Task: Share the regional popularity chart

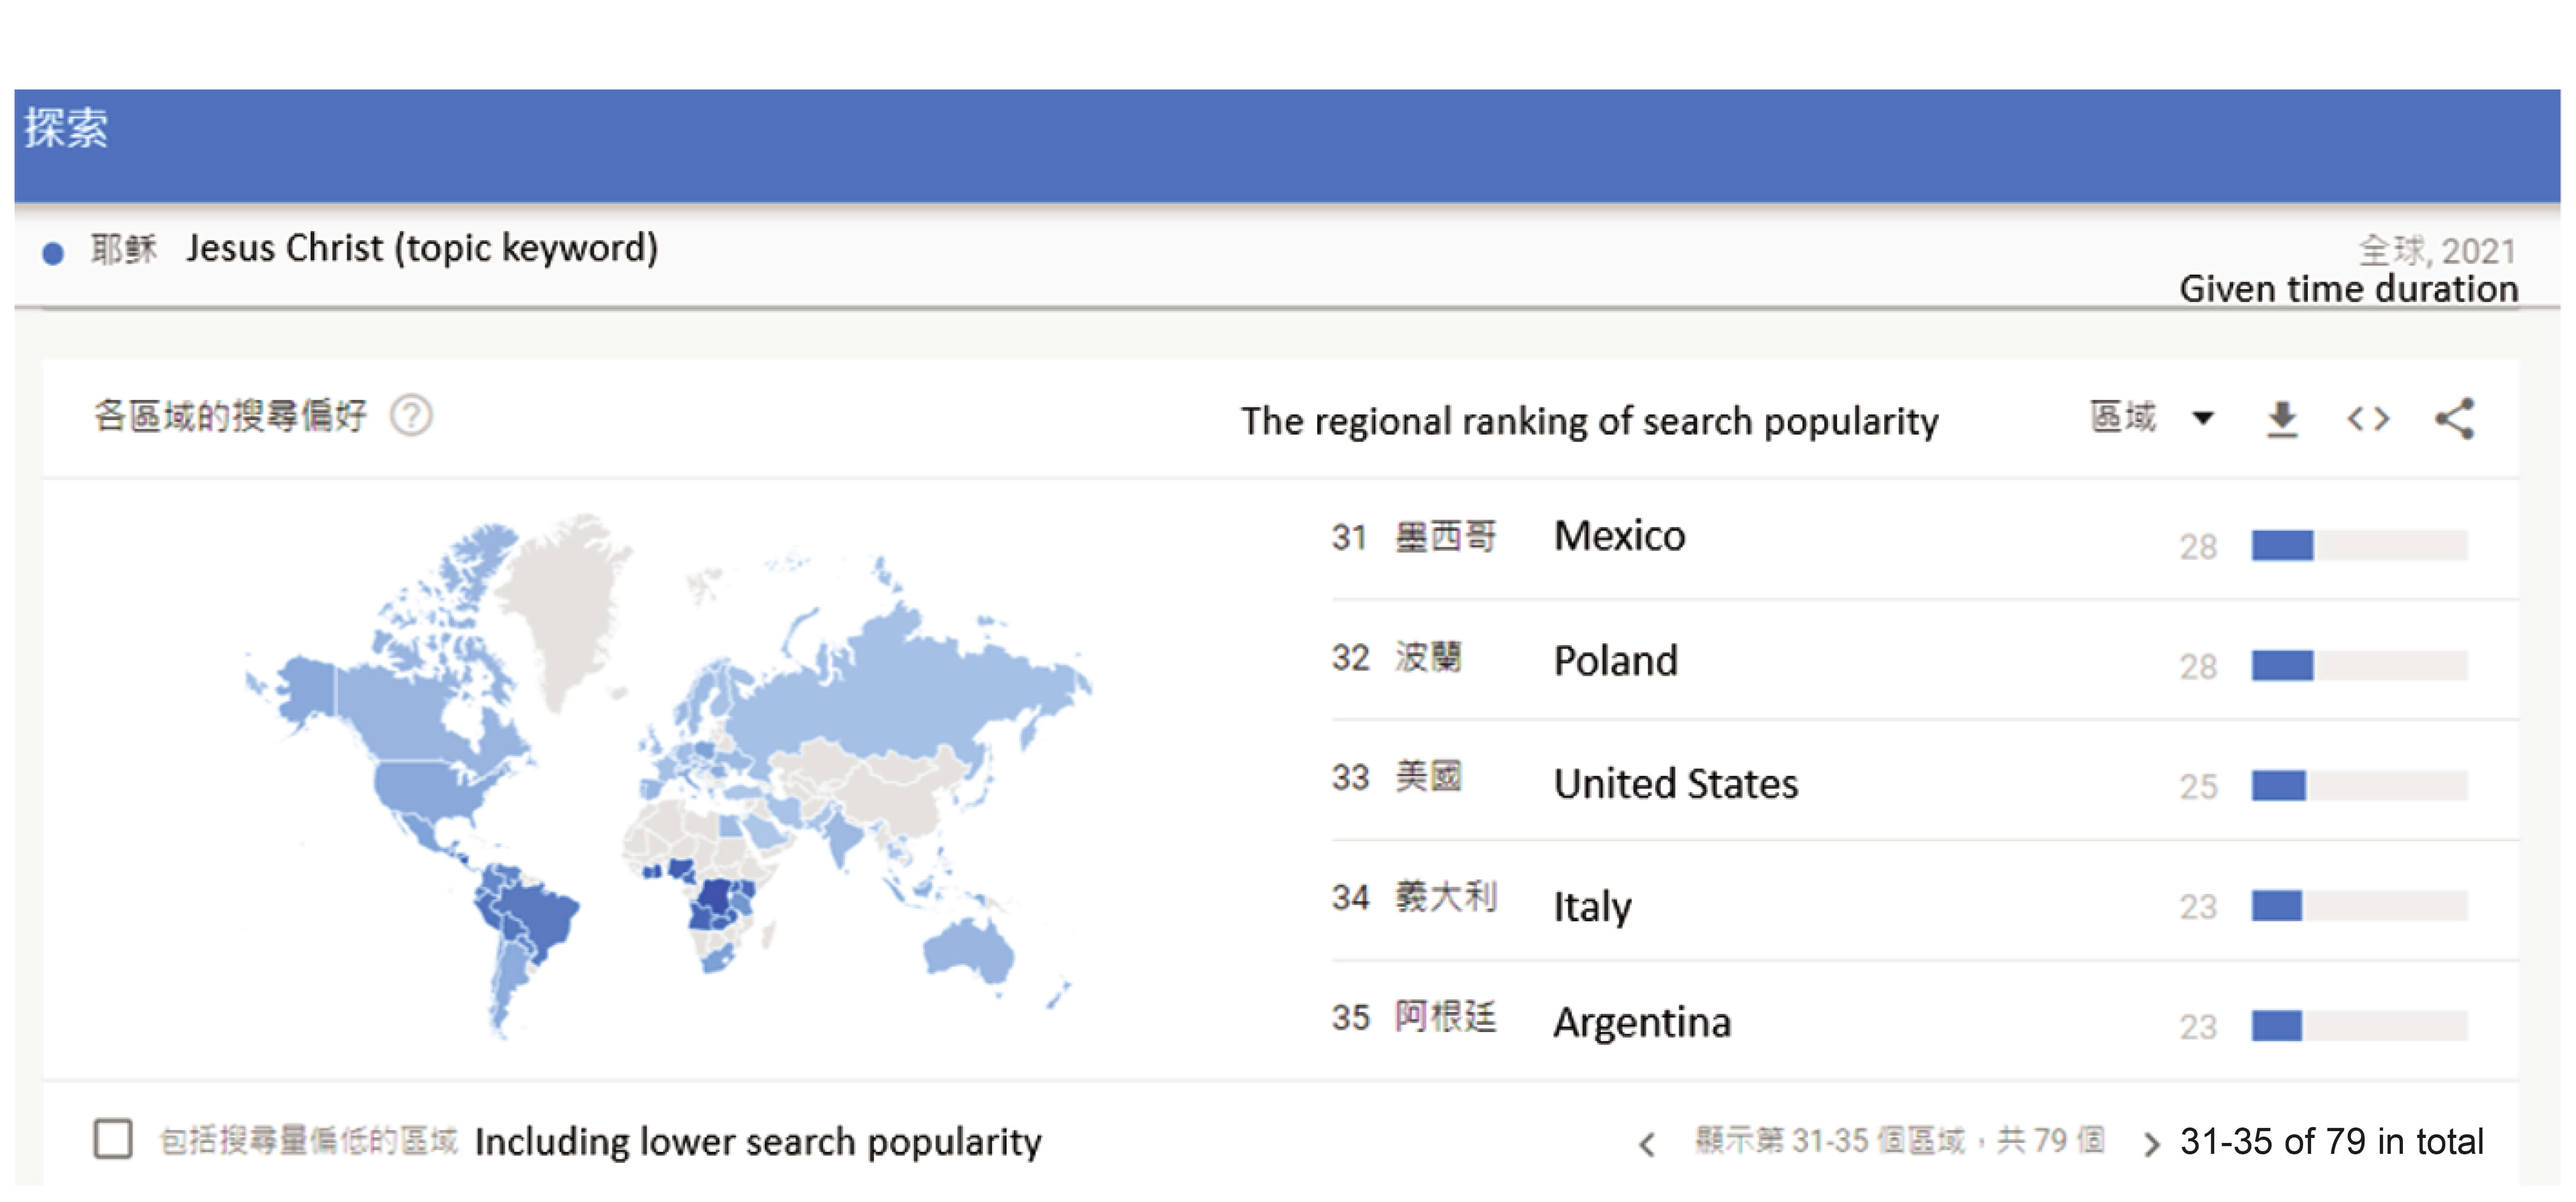Action: [2455, 419]
